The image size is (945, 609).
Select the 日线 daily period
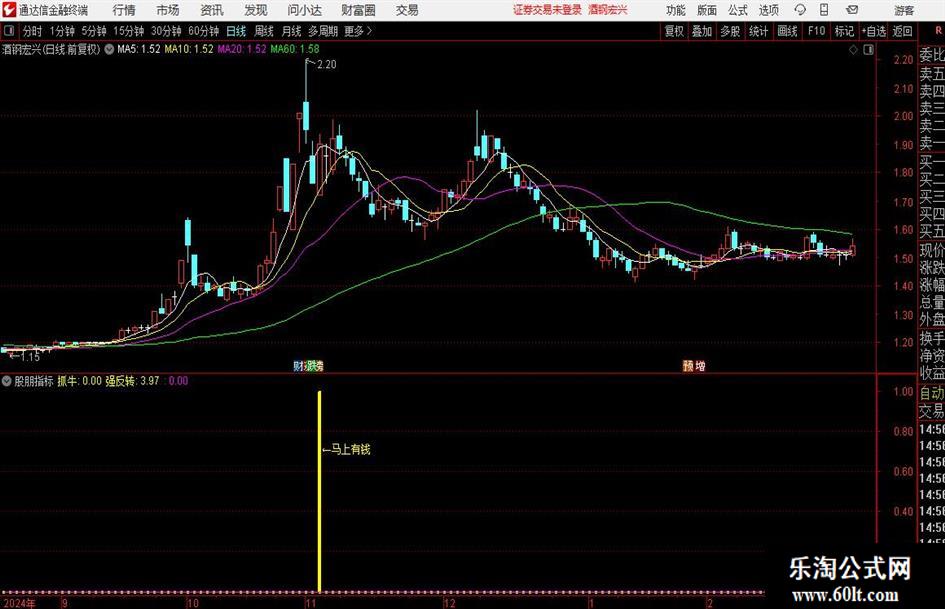(236, 31)
